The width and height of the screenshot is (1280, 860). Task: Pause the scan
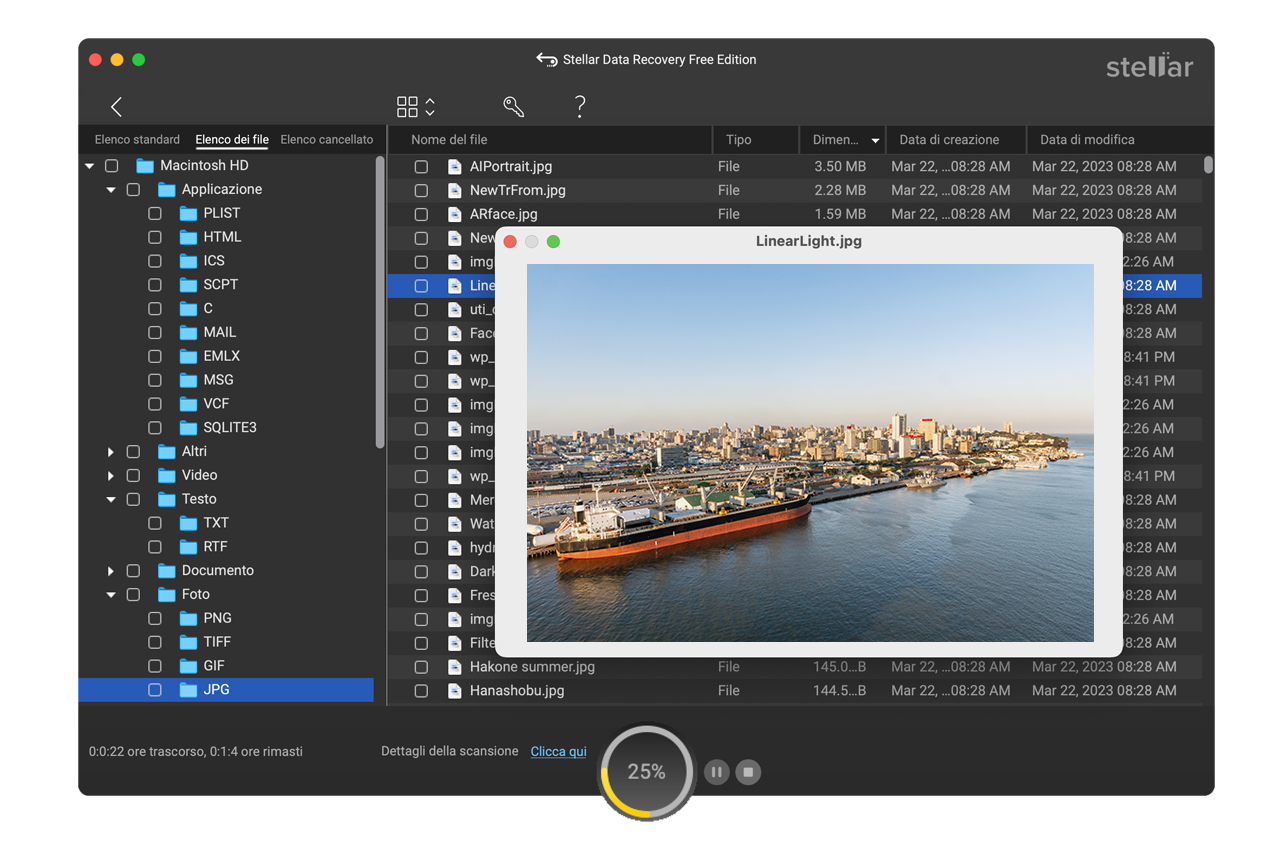pyautogui.click(x=716, y=772)
